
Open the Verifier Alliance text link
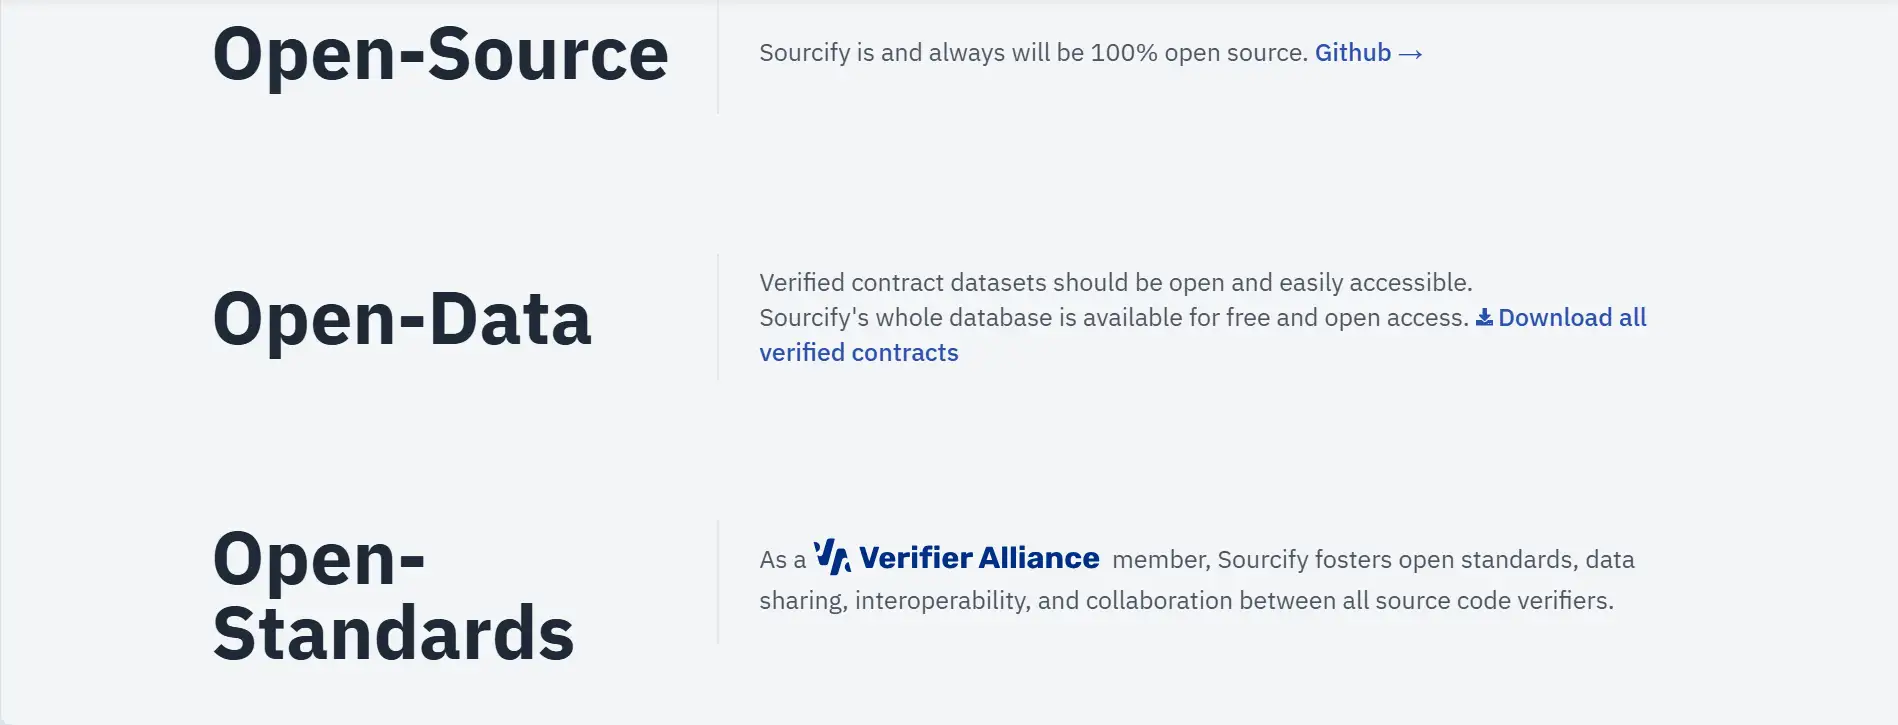pos(979,558)
